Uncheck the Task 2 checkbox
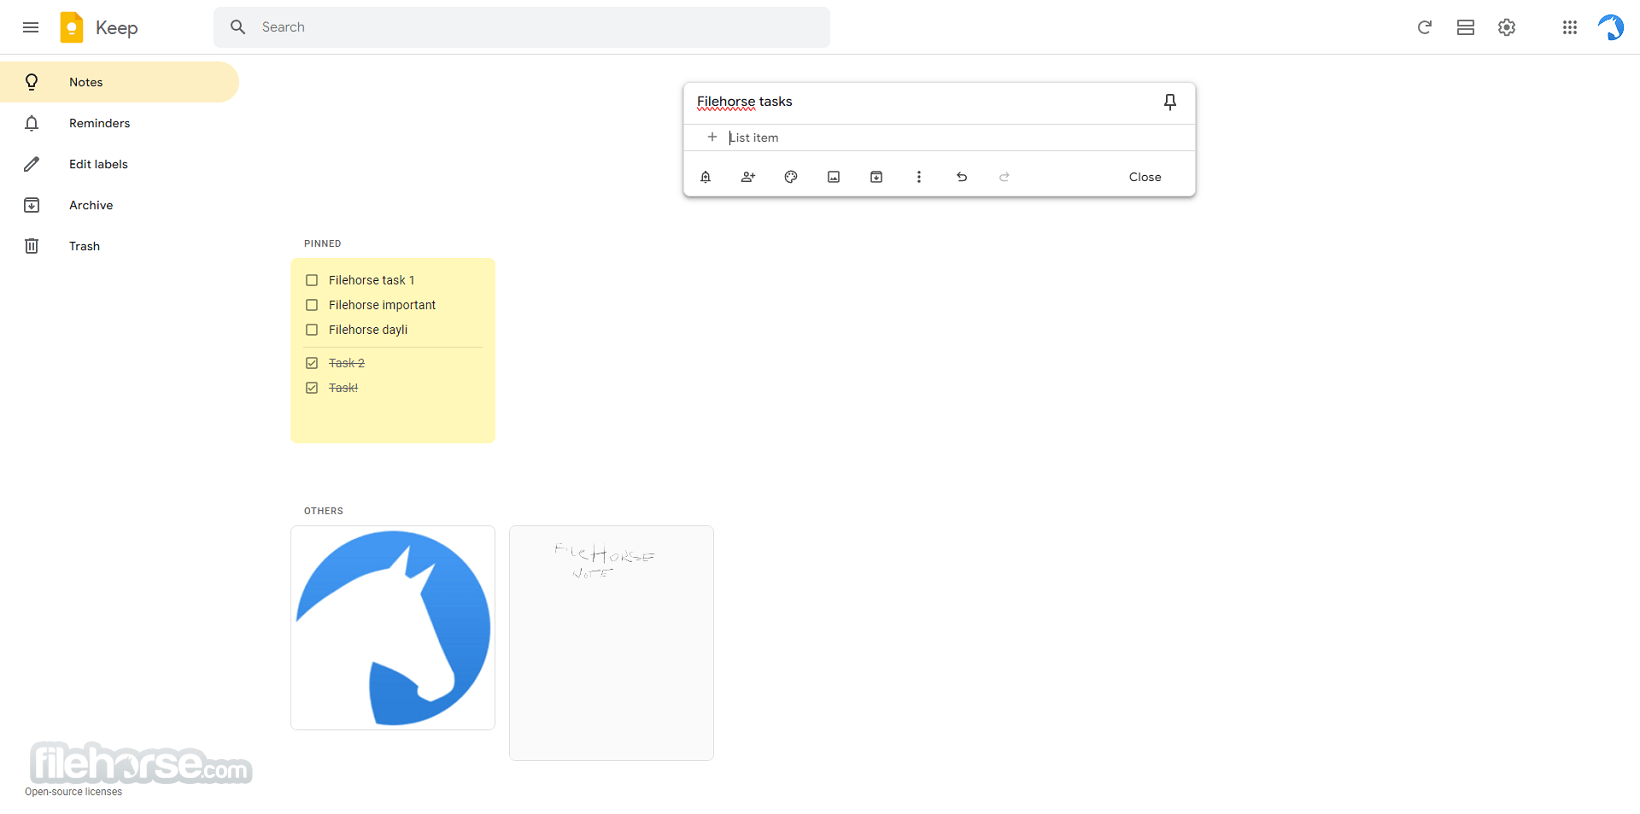This screenshot has width=1640, height=814. click(312, 363)
